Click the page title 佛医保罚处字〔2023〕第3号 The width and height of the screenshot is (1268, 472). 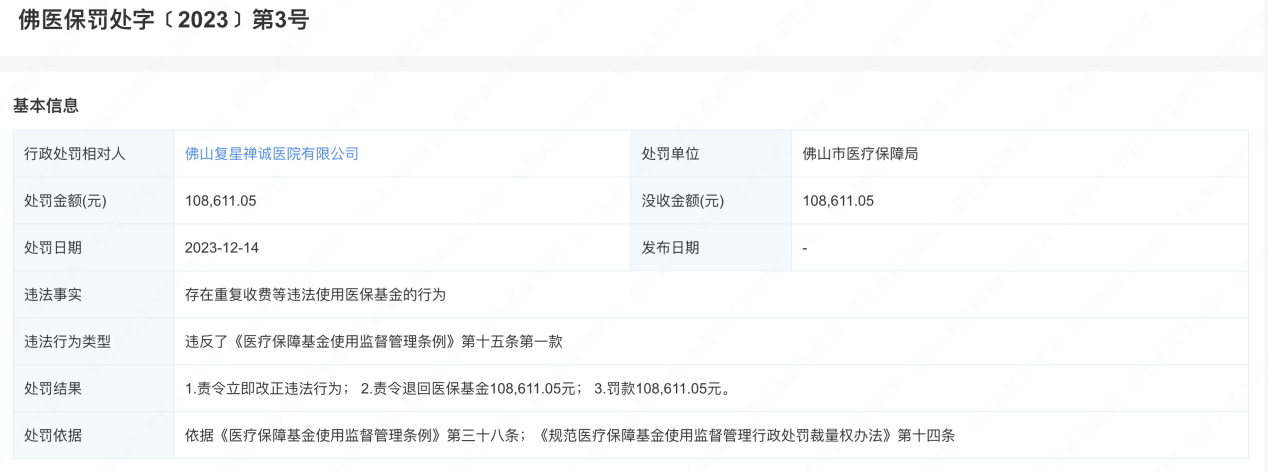pyautogui.click(x=163, y=21)
